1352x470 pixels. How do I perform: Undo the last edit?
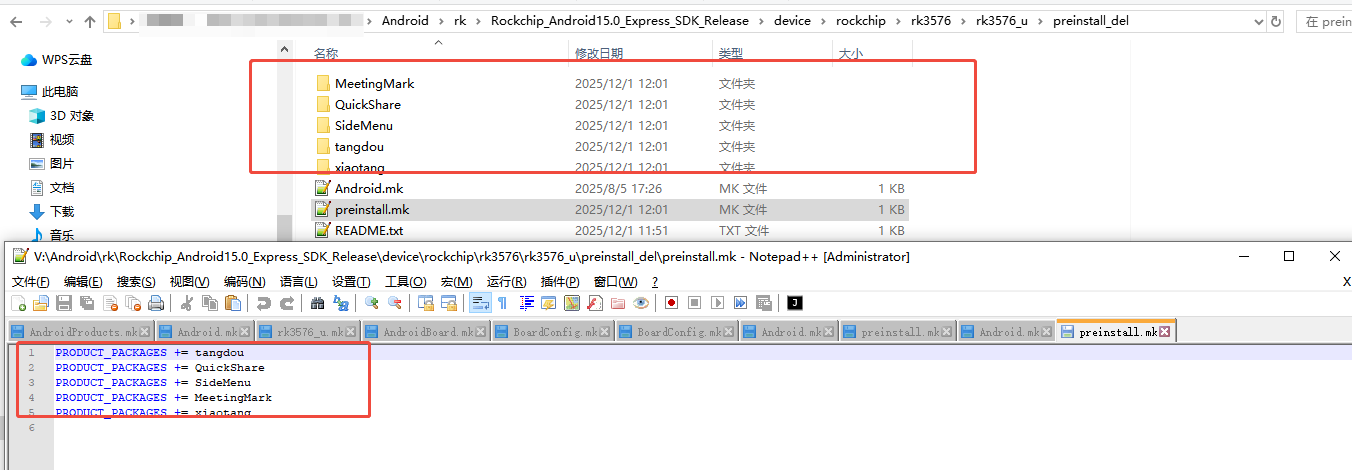tap(263, 303)
